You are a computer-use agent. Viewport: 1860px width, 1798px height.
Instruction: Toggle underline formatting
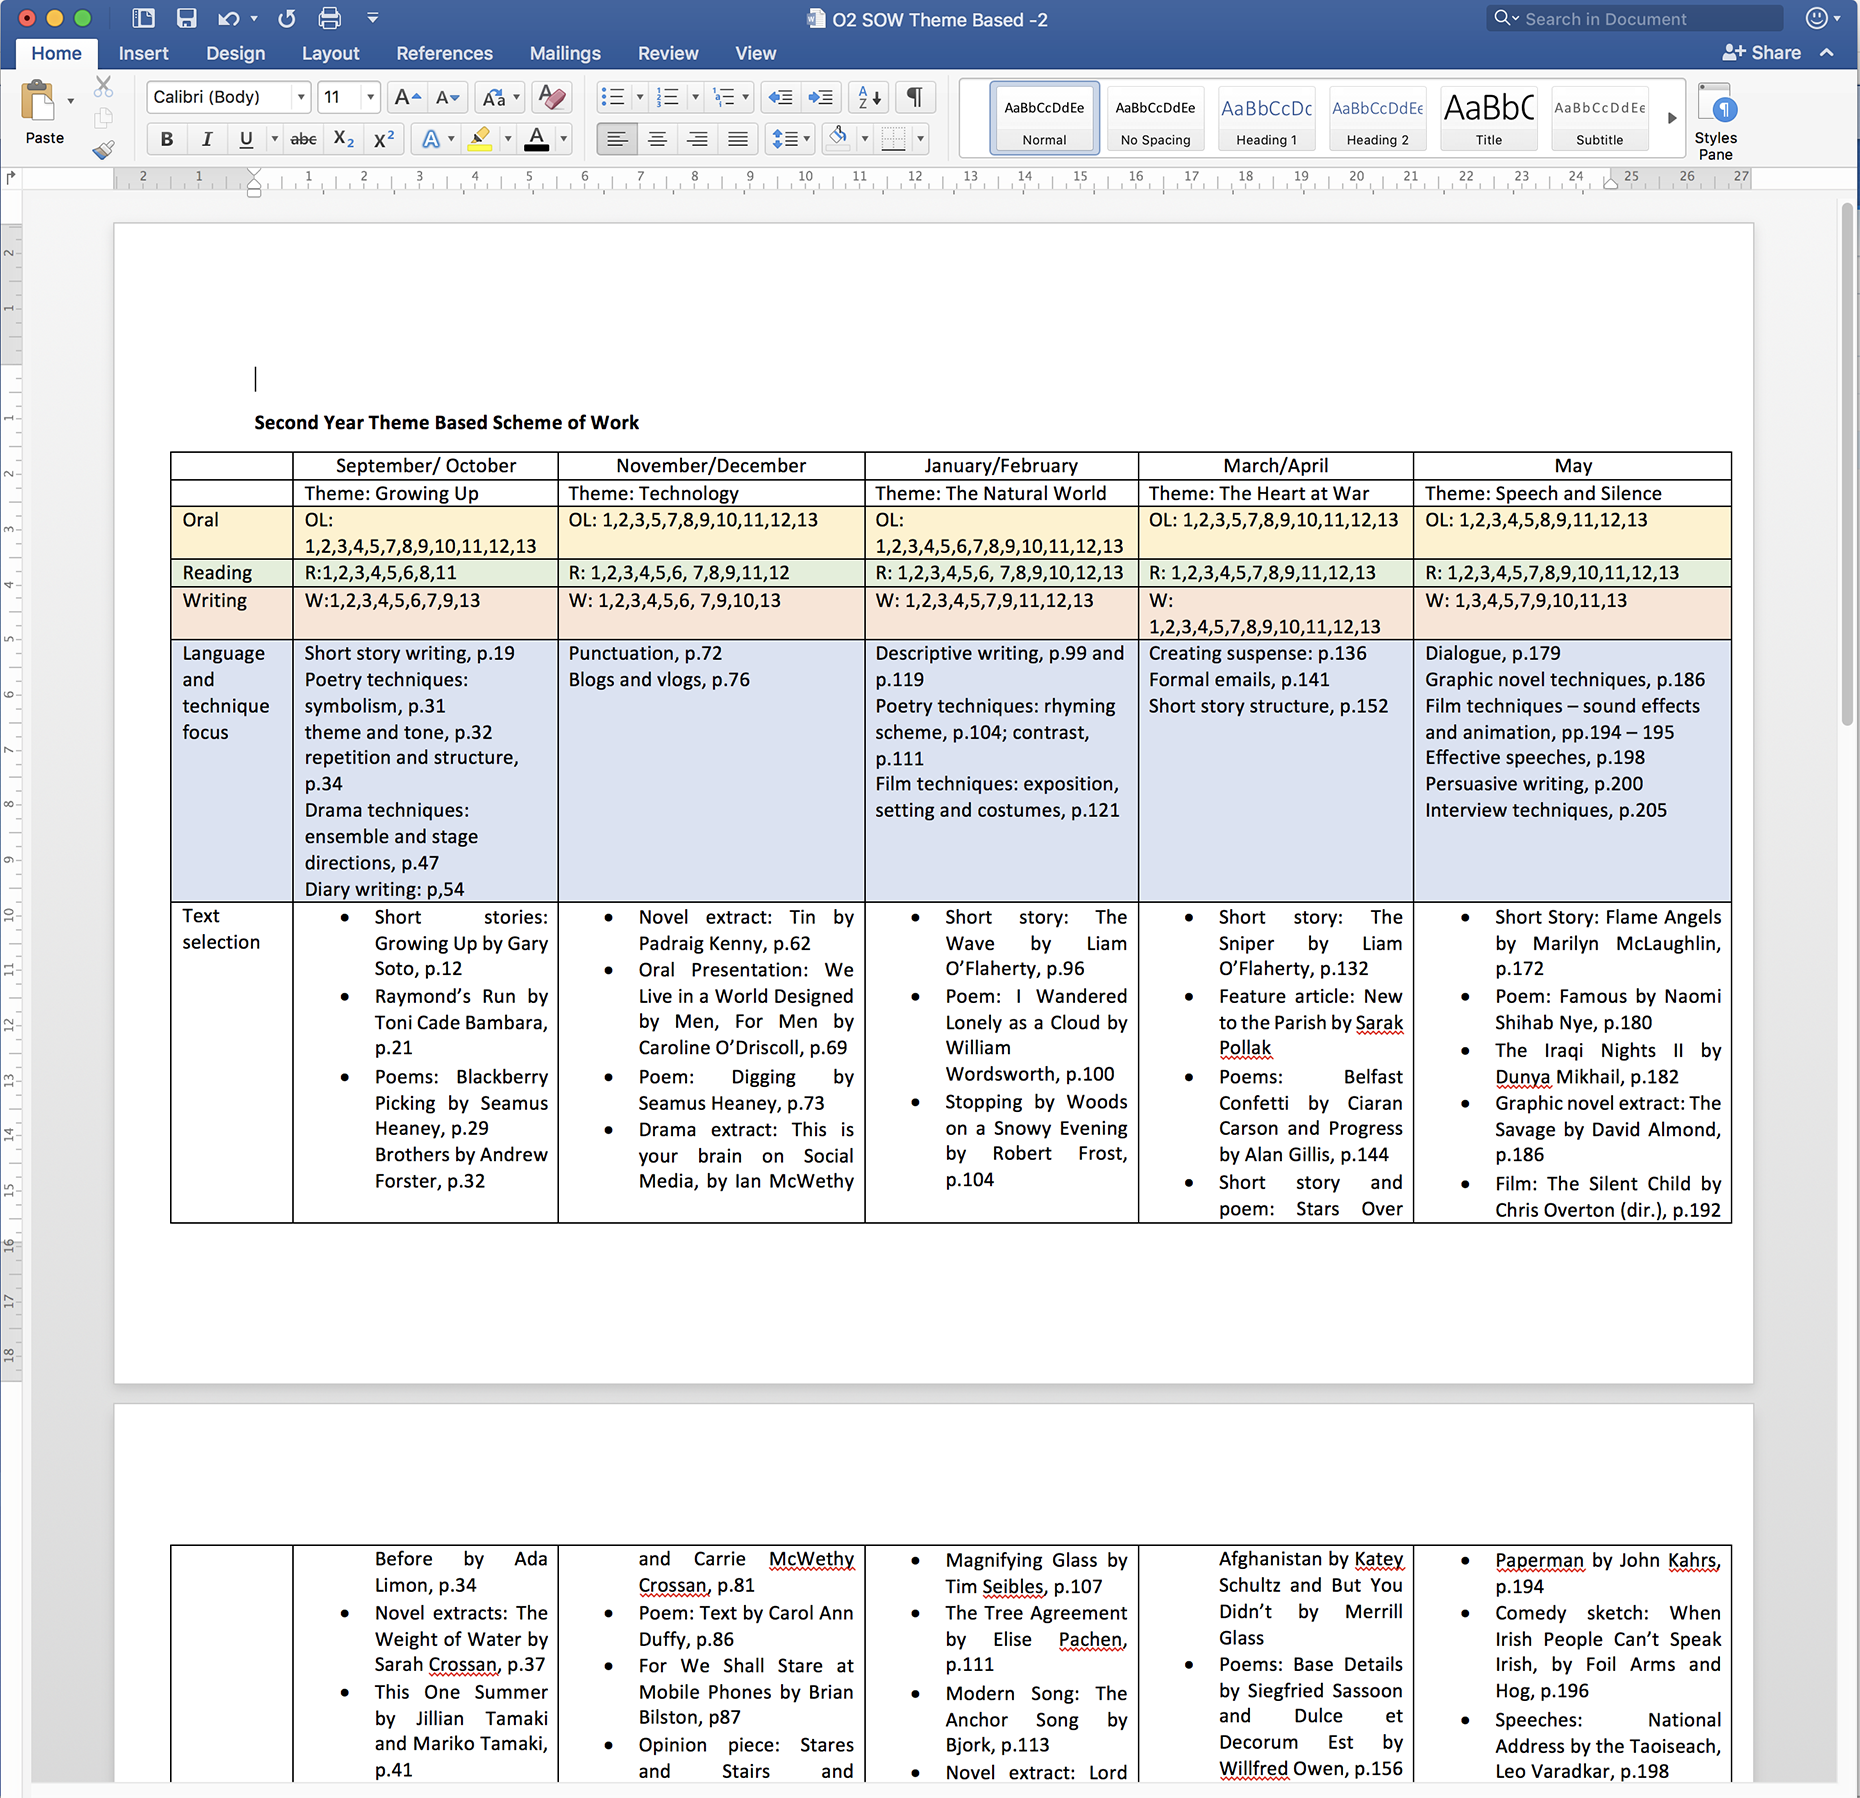246,139
